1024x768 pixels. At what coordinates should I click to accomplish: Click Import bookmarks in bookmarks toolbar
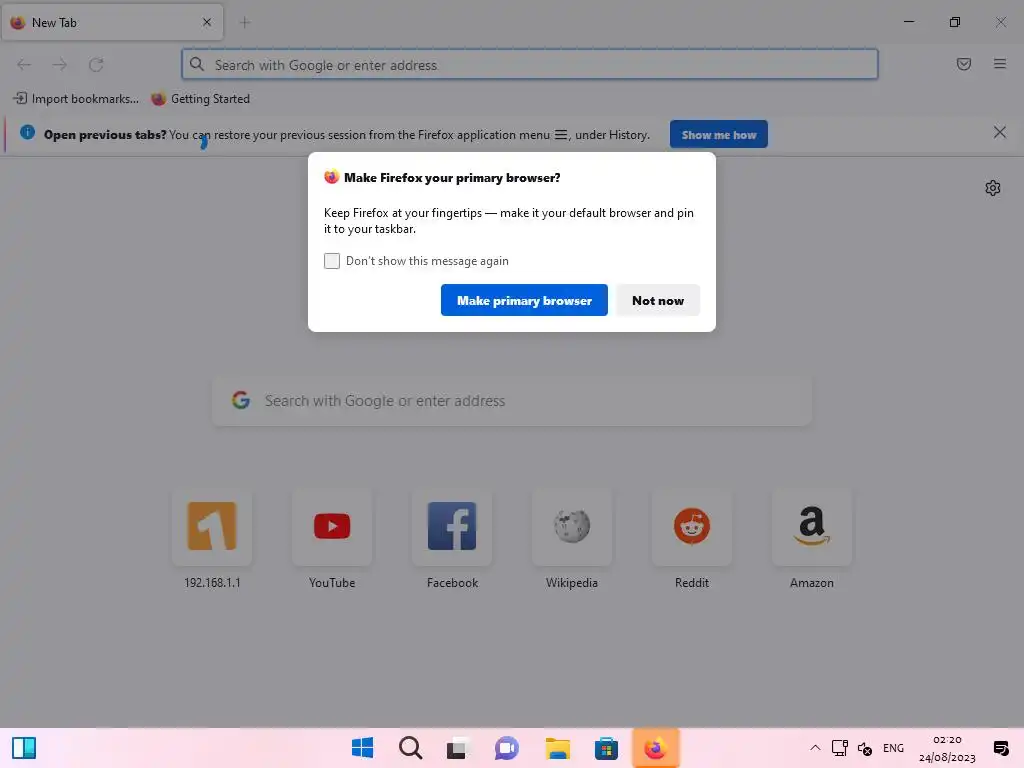tap(76, 99)
